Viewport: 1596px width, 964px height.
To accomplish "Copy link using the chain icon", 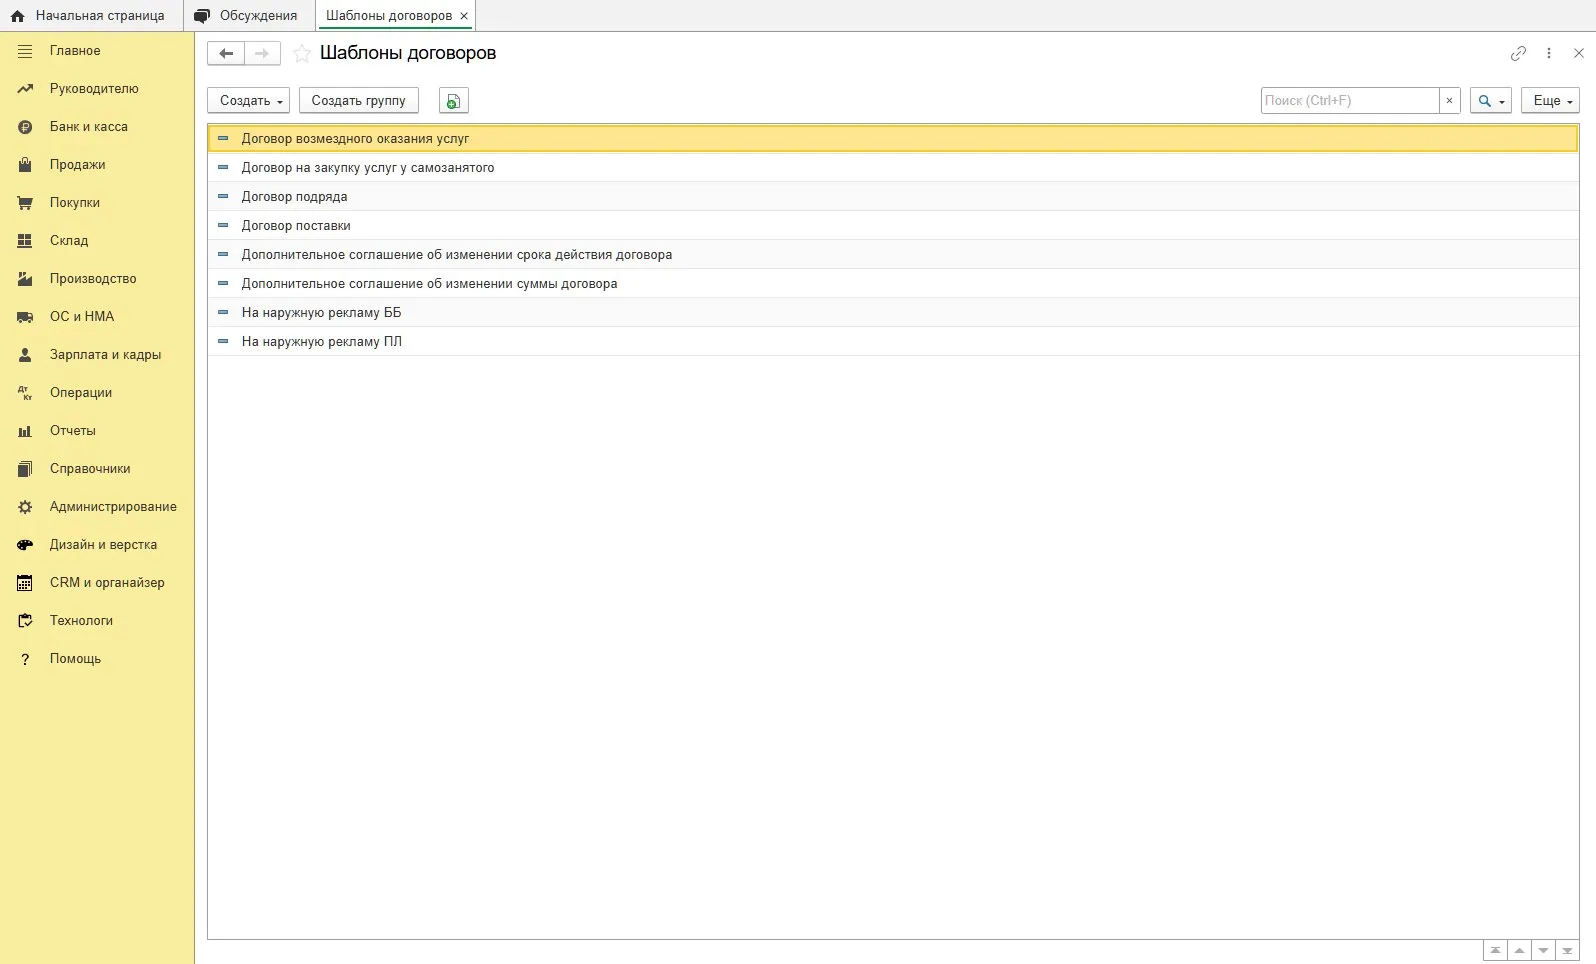I will pos(1518,53).
